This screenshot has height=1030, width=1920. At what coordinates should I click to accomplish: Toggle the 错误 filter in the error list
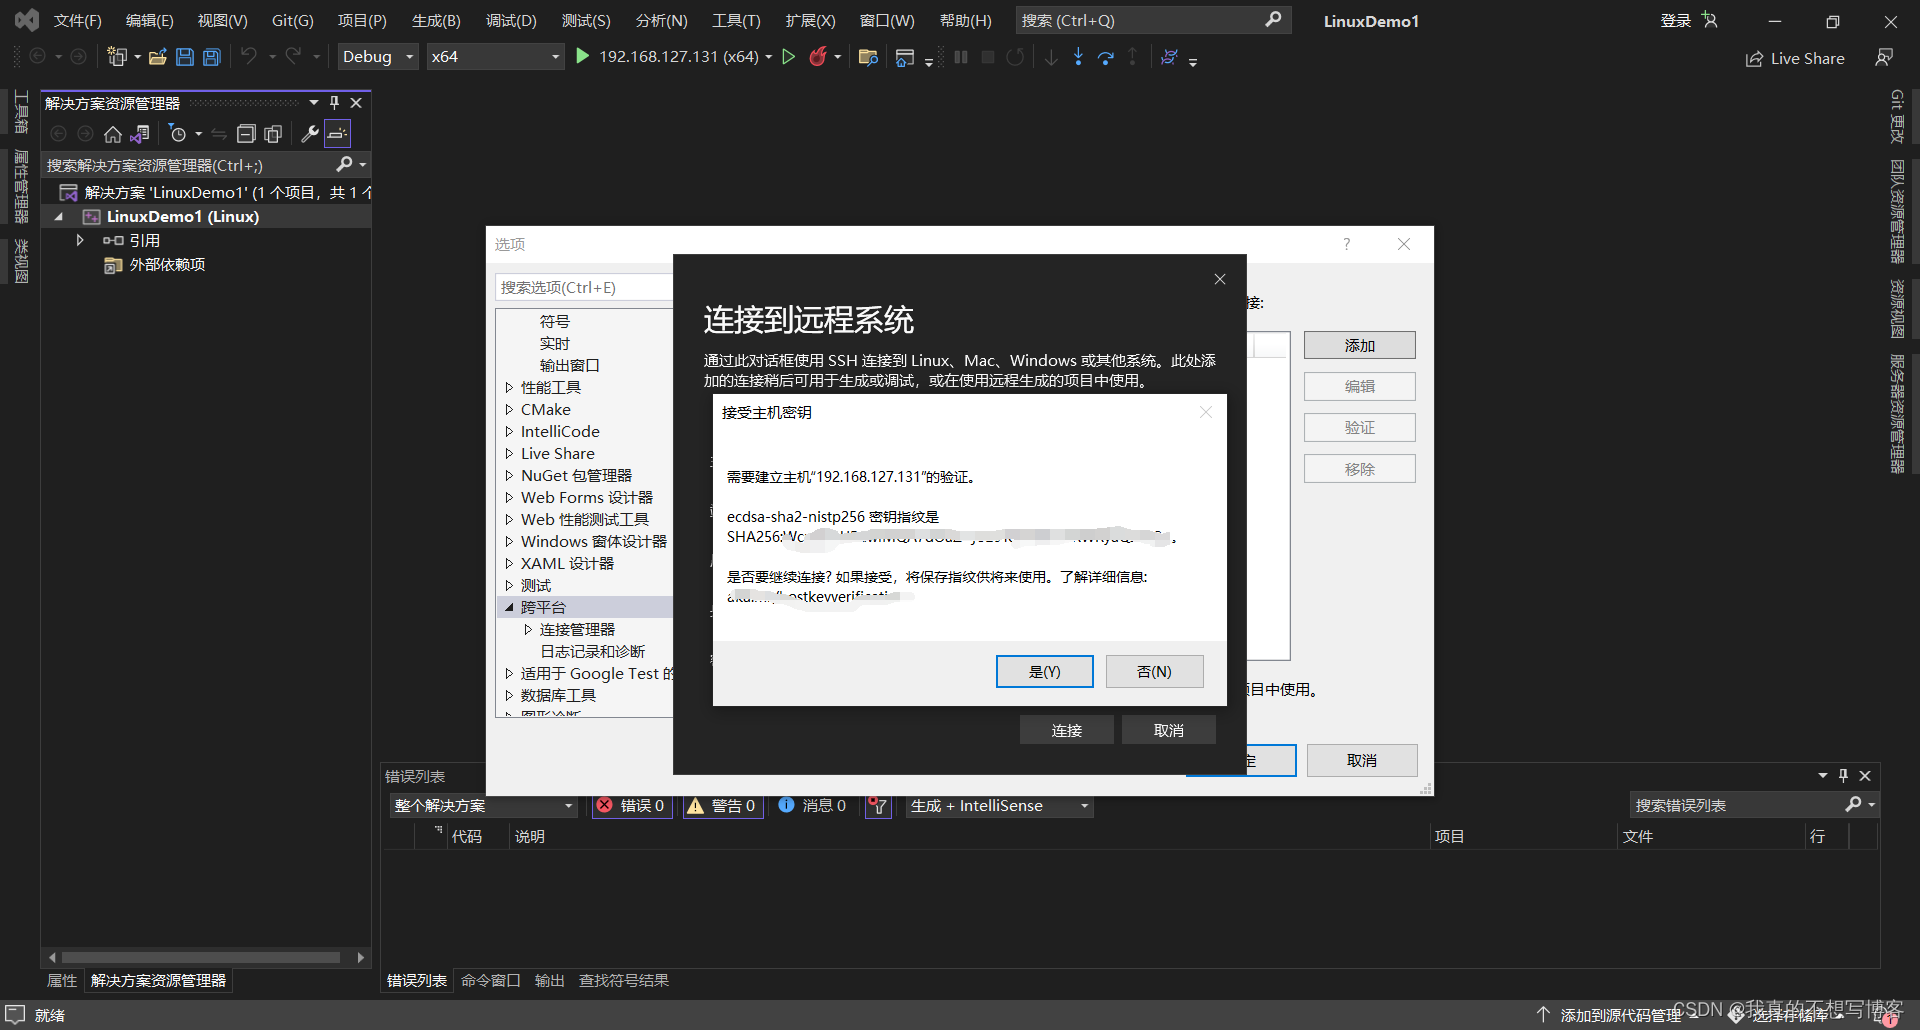[x=631, y=805]
